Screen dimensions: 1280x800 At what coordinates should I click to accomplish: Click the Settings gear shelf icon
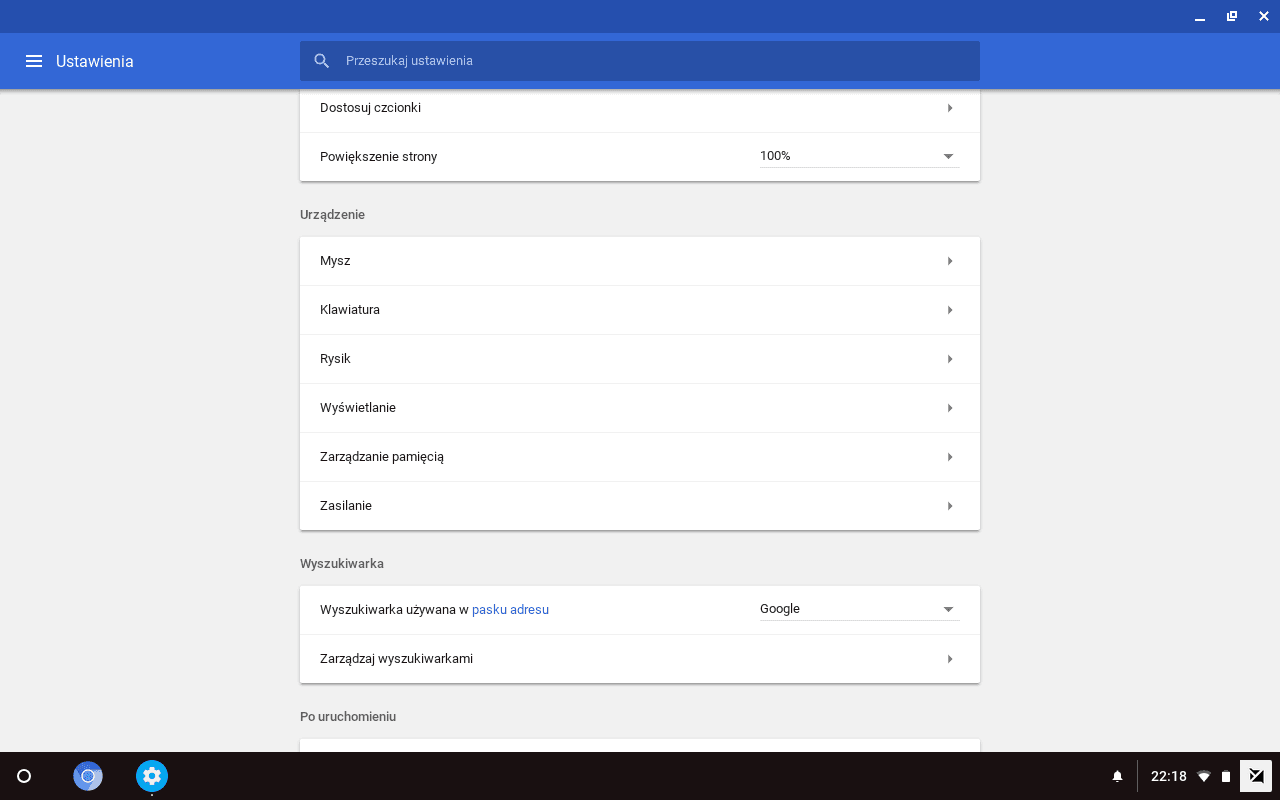pos(152,776)
